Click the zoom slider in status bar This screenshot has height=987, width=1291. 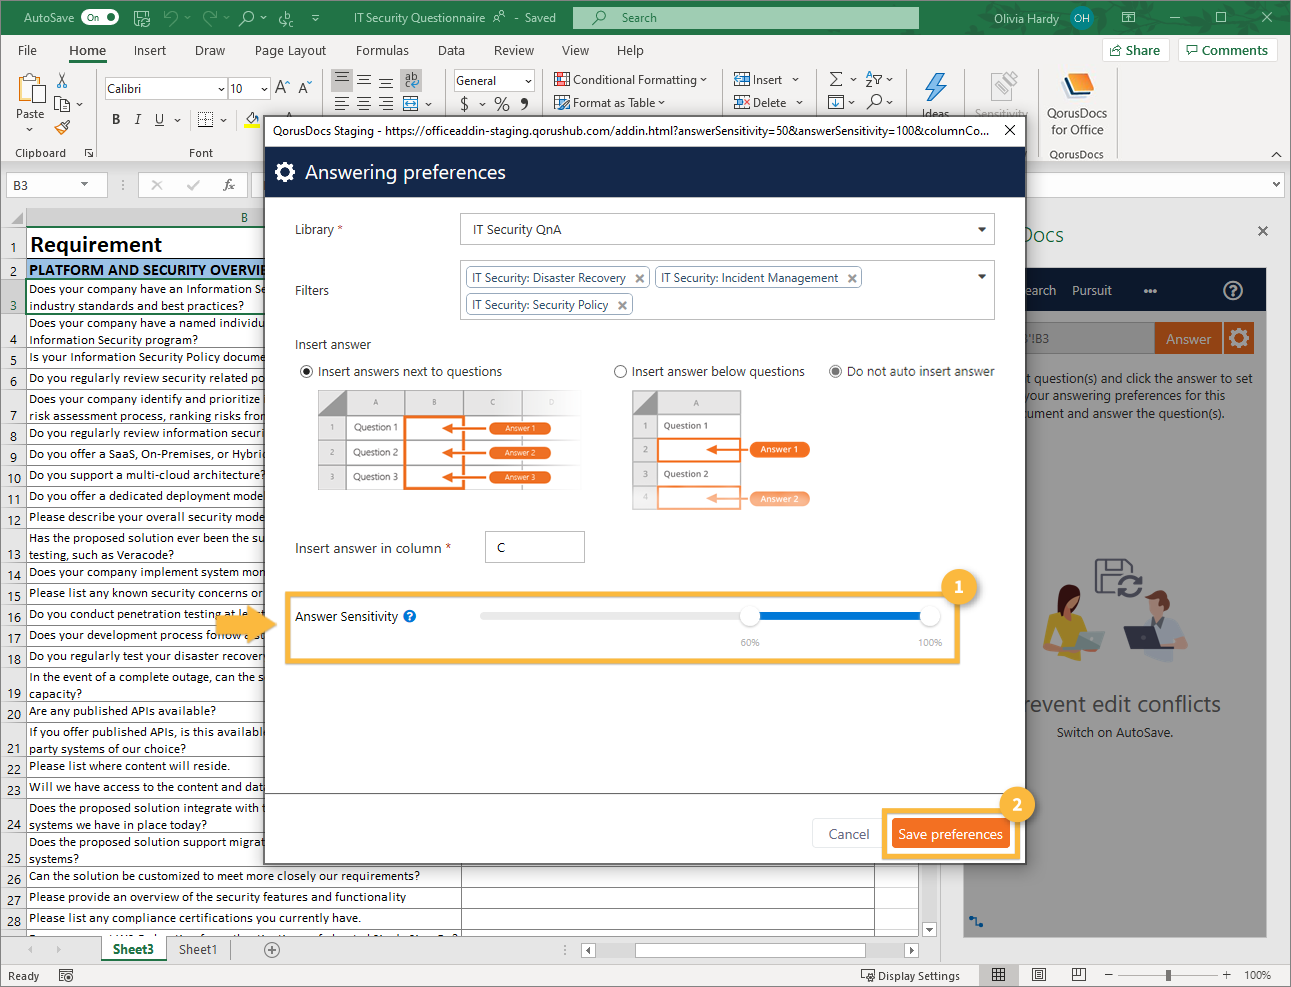click(1168, 975)
